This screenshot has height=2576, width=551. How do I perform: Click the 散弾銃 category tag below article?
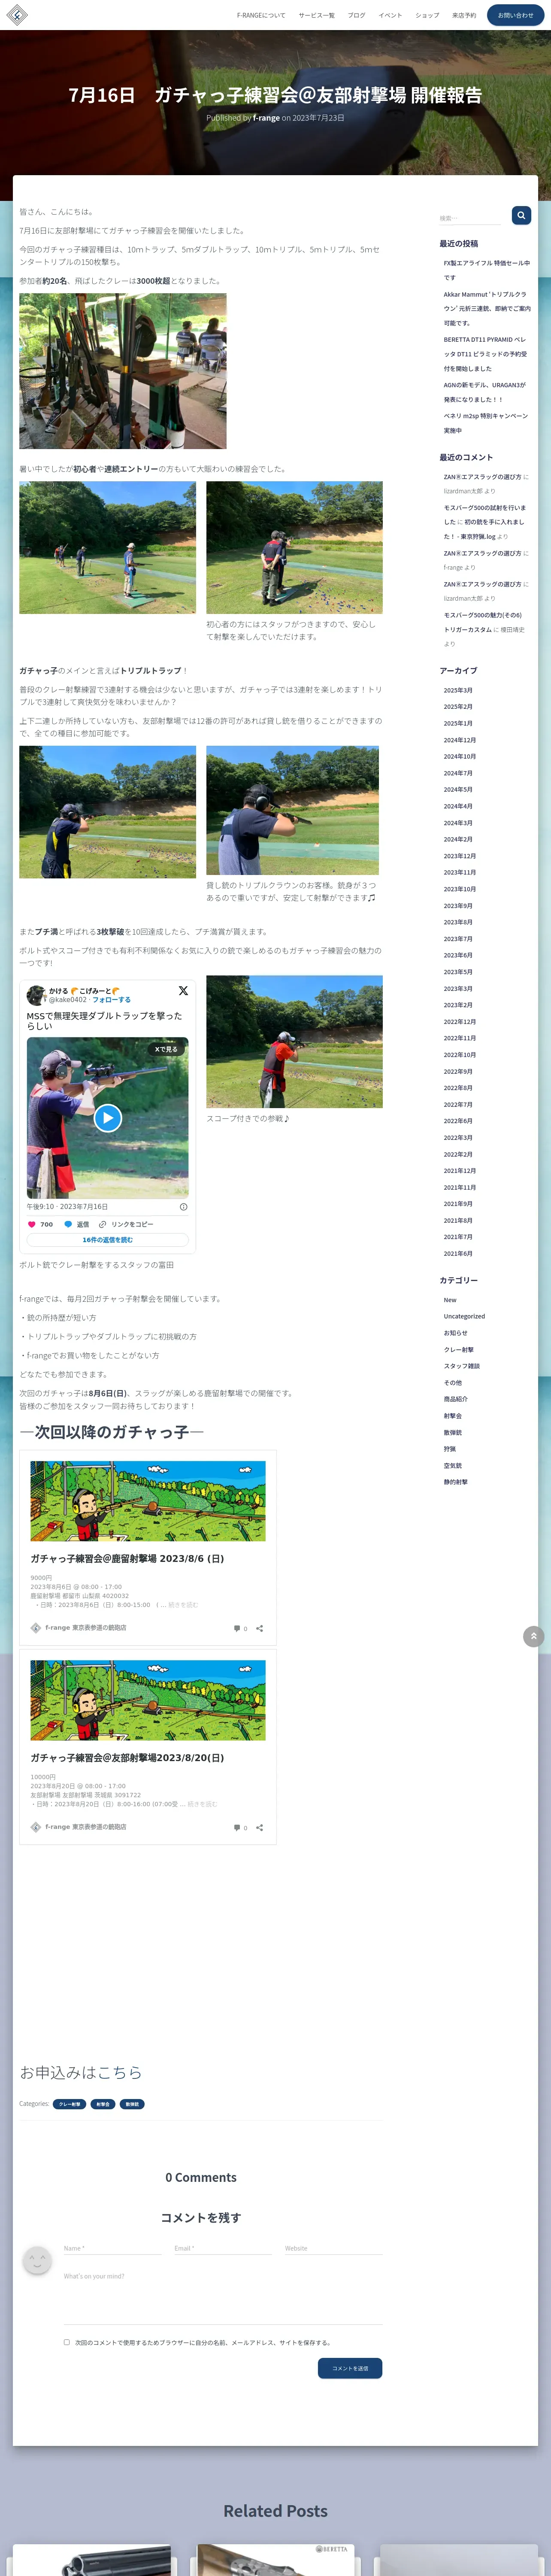[x=132, y=2104]
